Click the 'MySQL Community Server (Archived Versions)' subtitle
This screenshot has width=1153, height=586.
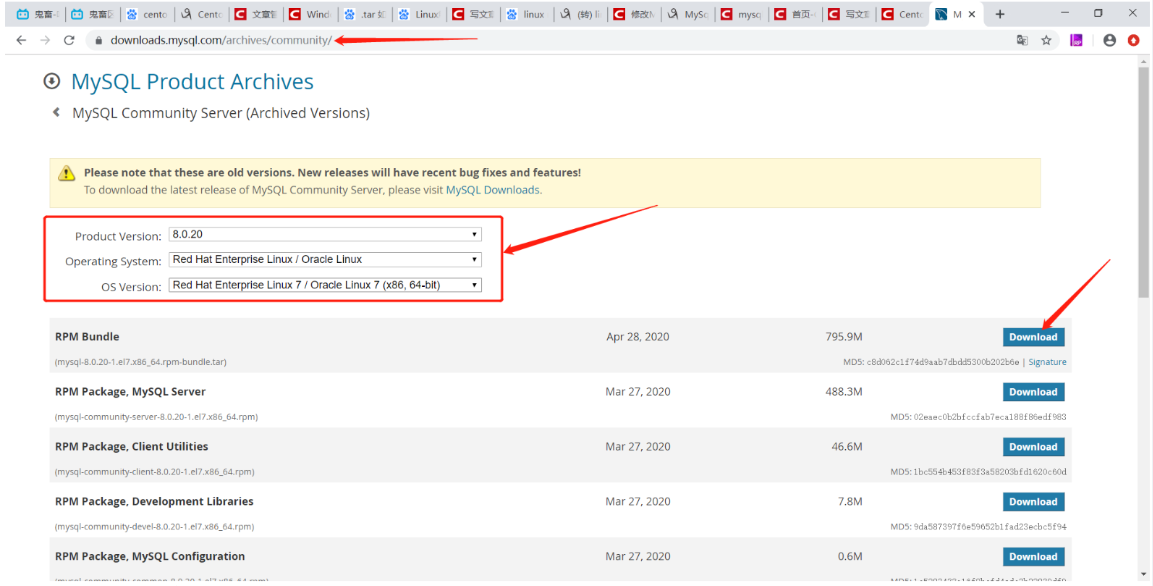coord(221,113)
